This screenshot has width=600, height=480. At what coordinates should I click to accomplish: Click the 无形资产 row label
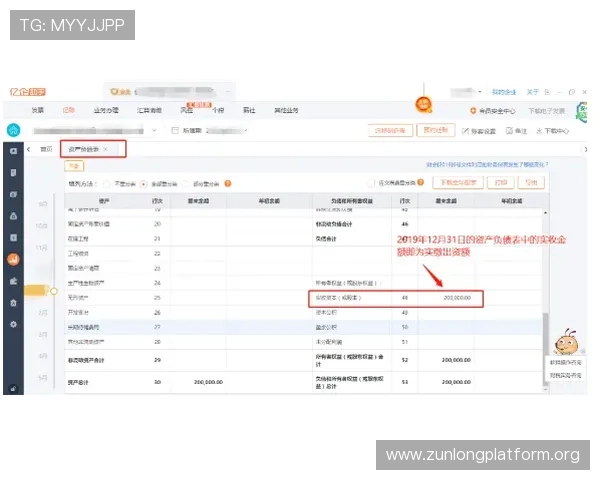[78, 297]
